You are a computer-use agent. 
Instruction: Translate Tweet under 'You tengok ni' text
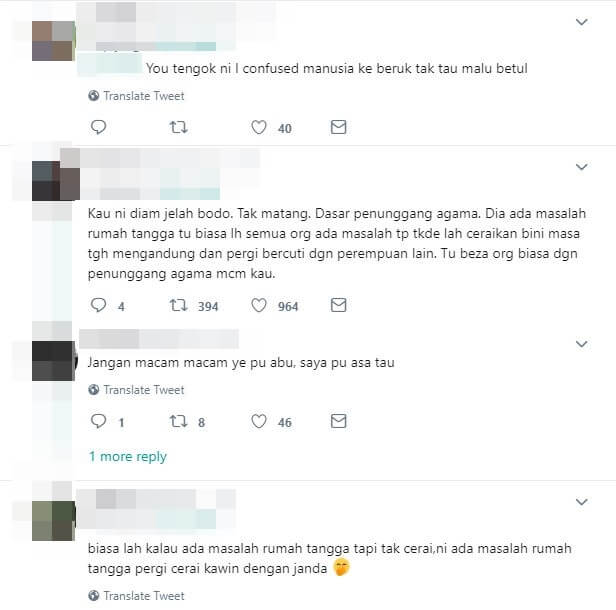(136, 96)
